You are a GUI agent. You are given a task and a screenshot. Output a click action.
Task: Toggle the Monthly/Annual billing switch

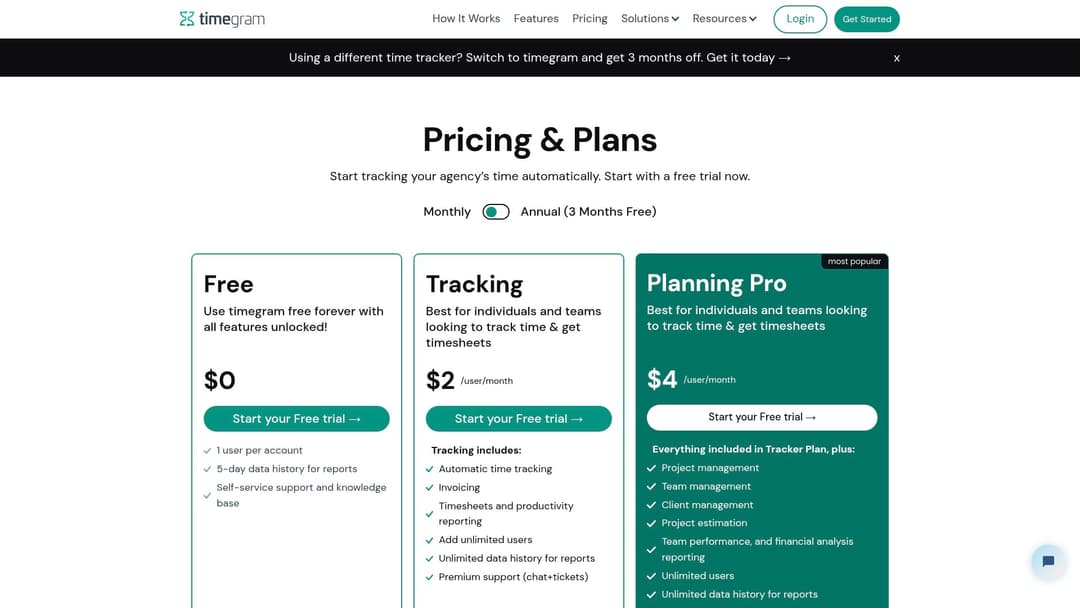point(496,212)
